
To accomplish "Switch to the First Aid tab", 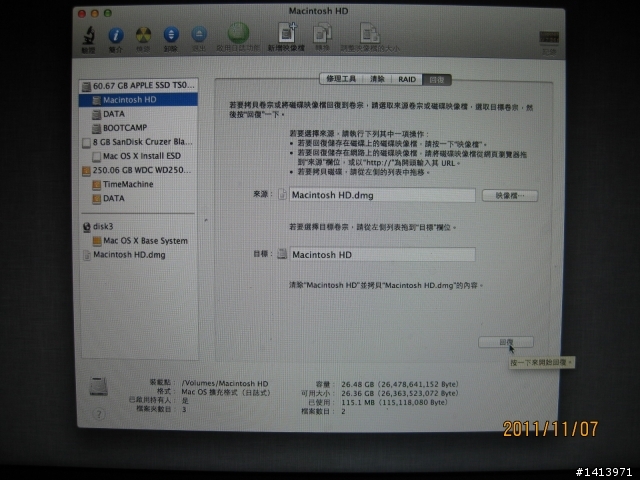I will 341,79.
